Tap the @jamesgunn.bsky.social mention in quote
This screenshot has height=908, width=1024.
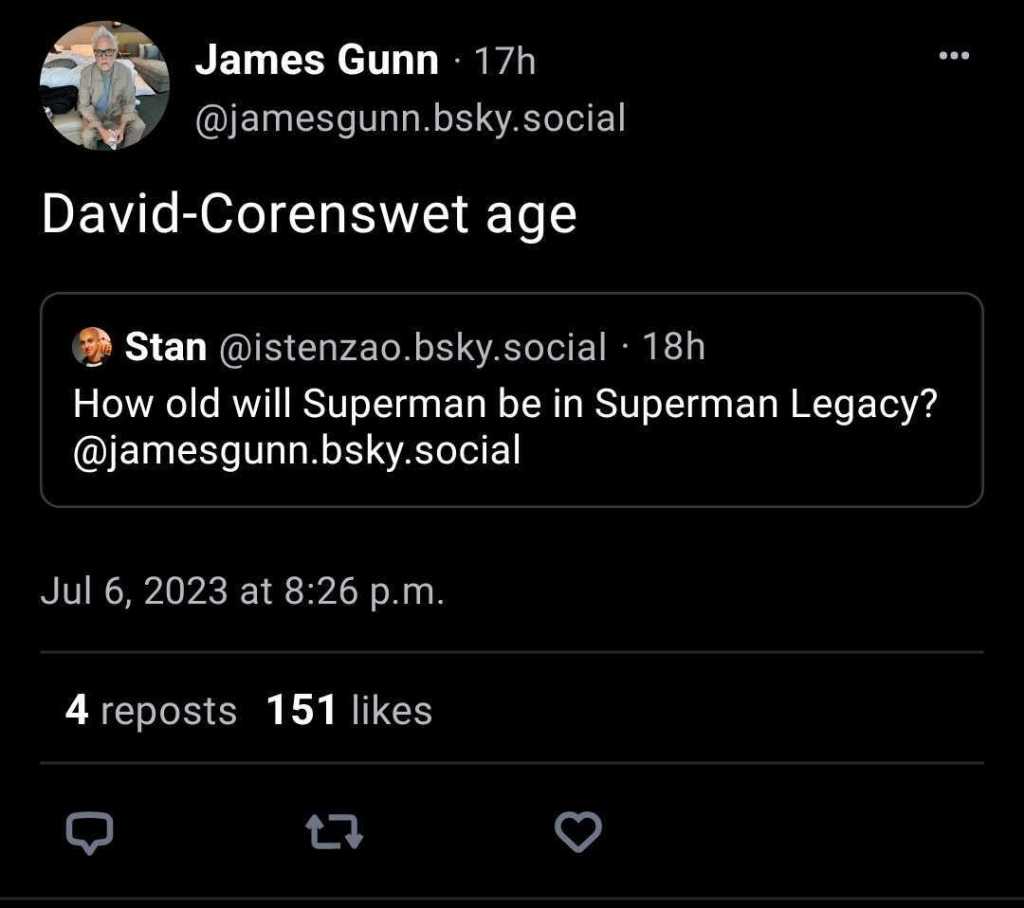(x=297, y=450)
